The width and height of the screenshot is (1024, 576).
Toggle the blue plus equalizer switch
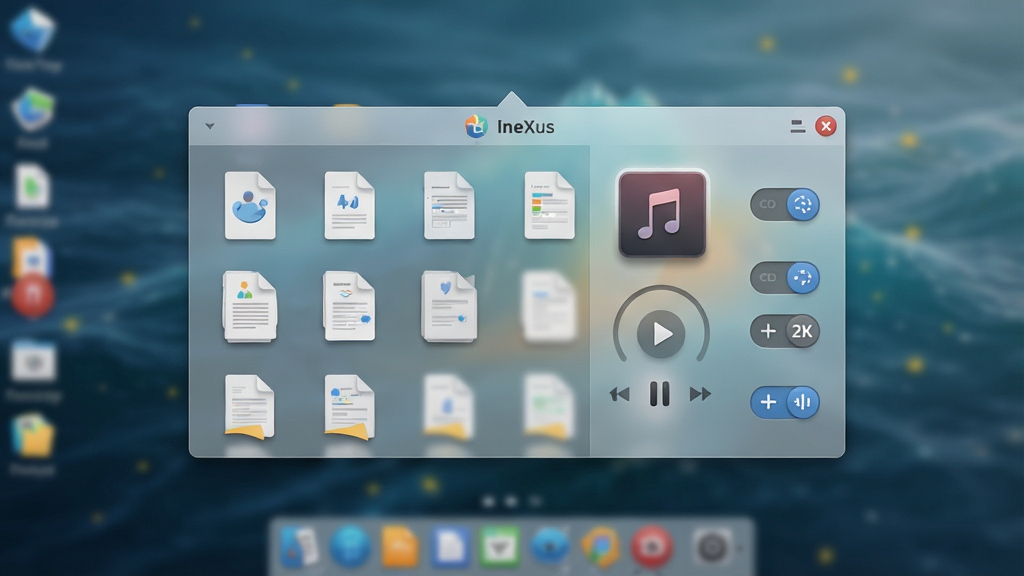[785, 402]
